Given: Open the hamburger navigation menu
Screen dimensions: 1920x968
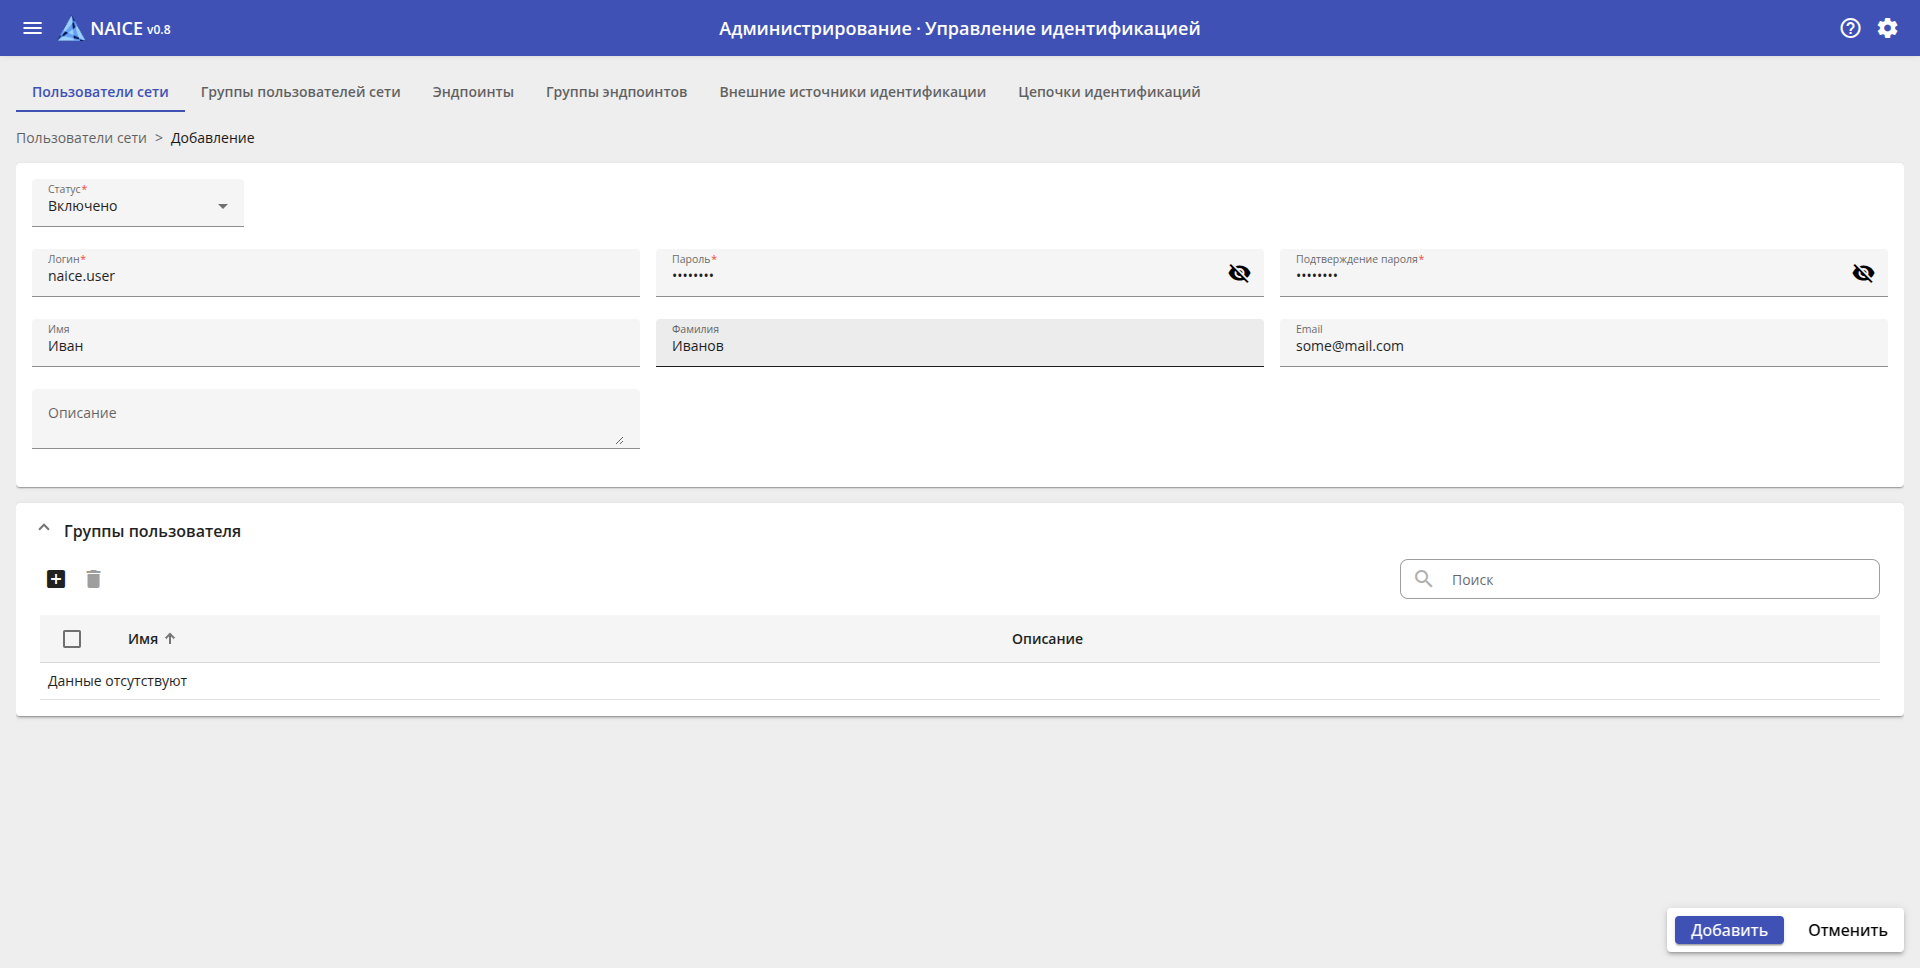Looking at the screenshot, I should click(x=32, y=28).
